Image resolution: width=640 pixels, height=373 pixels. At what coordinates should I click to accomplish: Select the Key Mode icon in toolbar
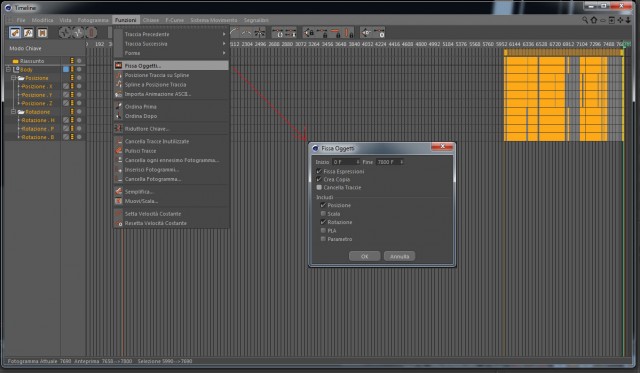pos(15,33)
